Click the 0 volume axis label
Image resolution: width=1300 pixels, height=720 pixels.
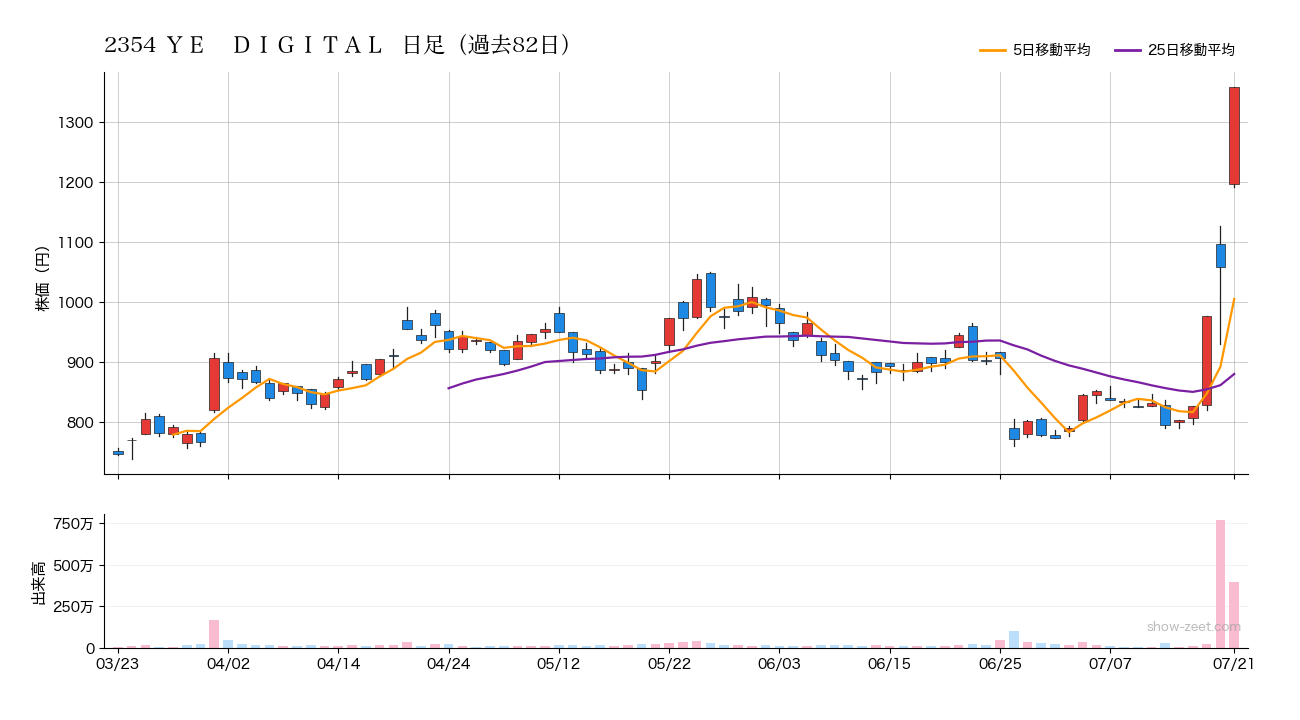point(89,649)
